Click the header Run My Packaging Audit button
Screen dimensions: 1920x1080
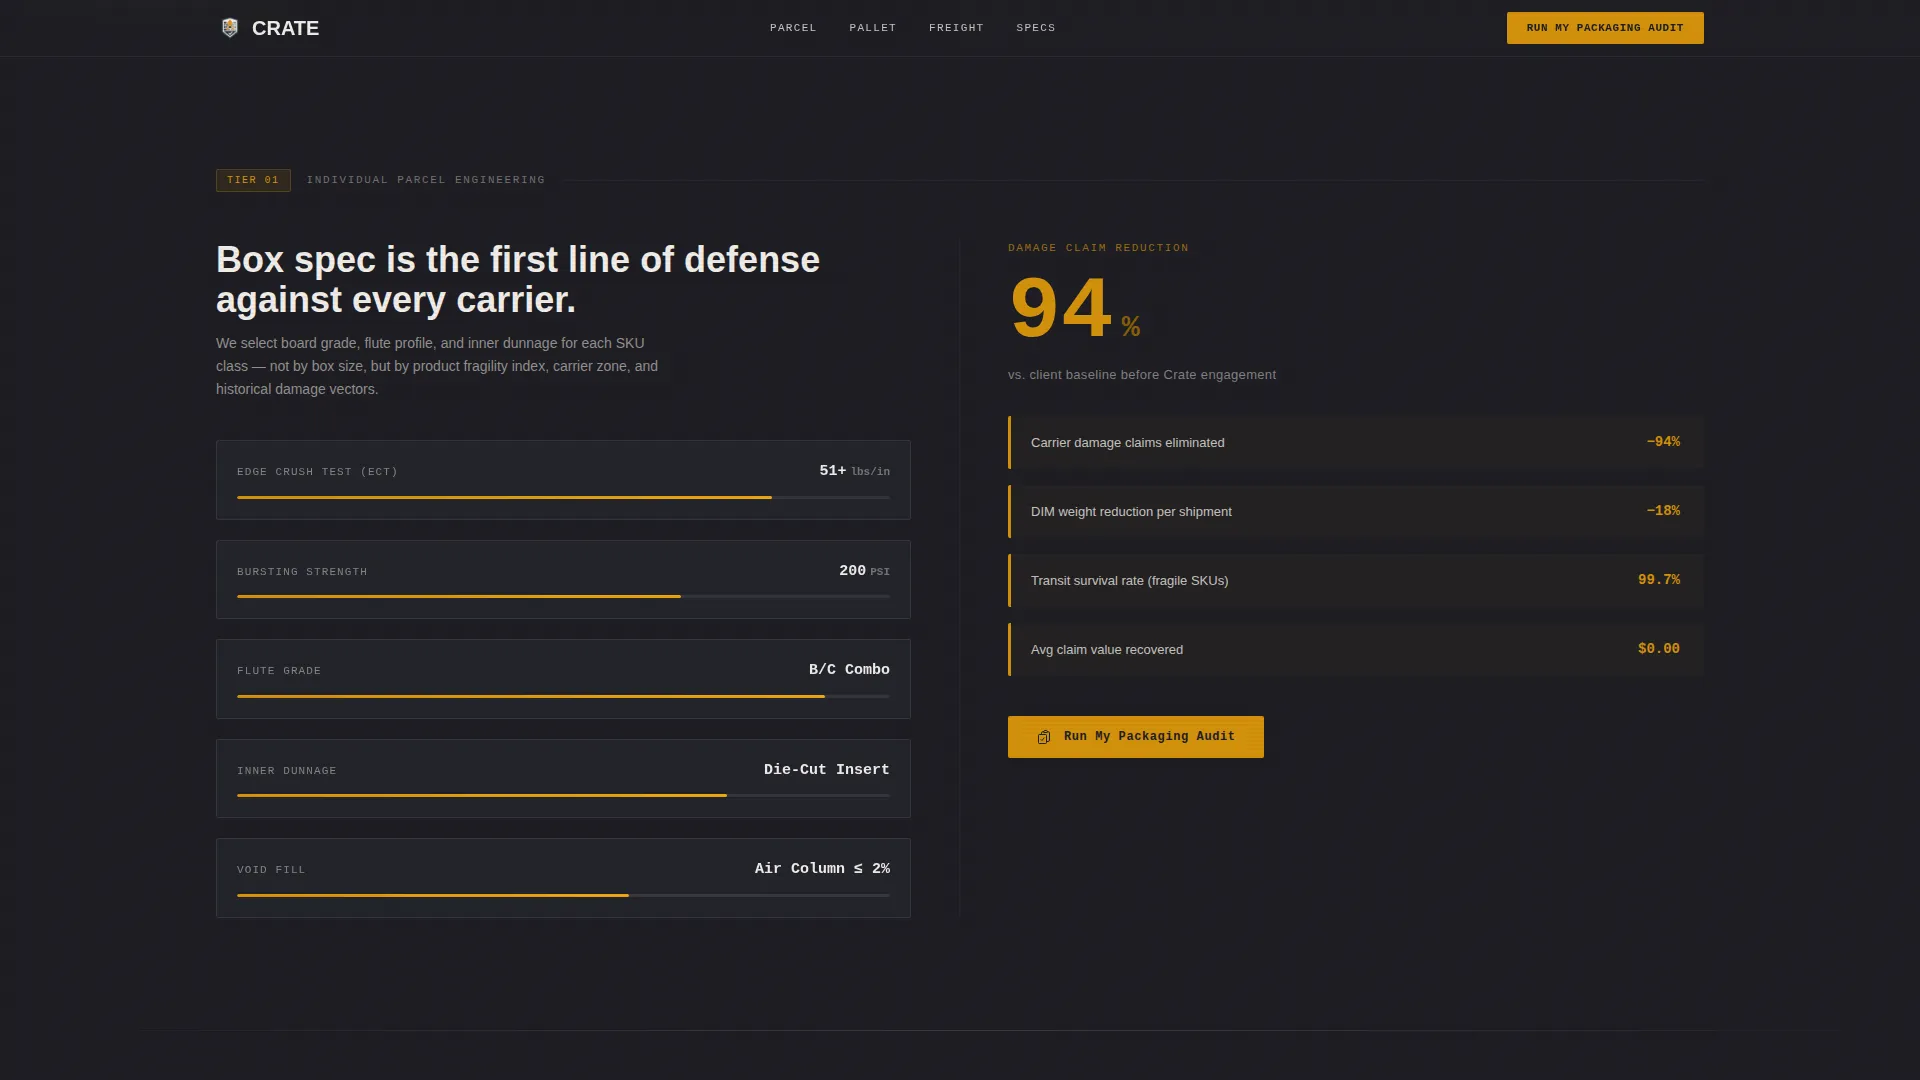[1605, 28]
